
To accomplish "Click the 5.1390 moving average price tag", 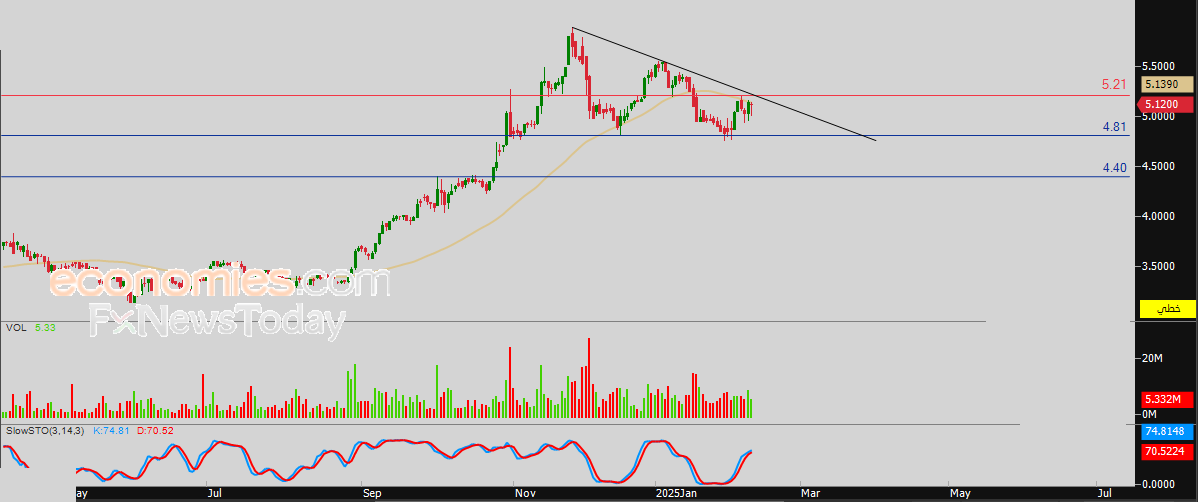I will [1167, 84].
